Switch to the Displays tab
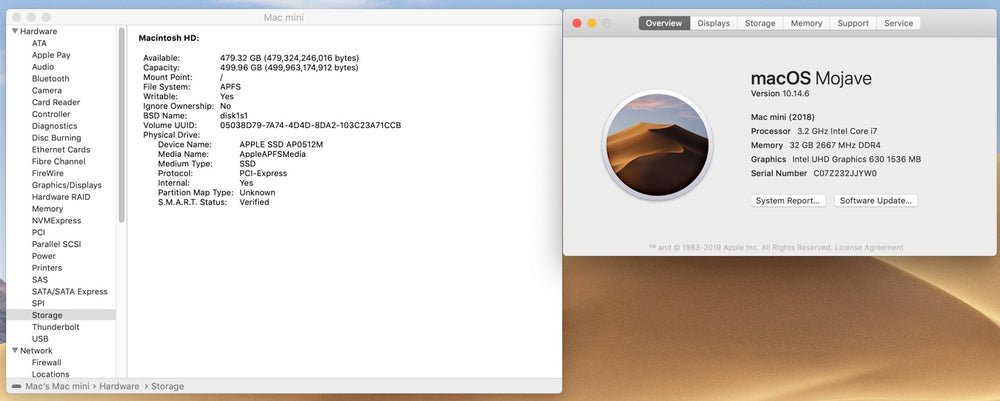 (713, 23)
